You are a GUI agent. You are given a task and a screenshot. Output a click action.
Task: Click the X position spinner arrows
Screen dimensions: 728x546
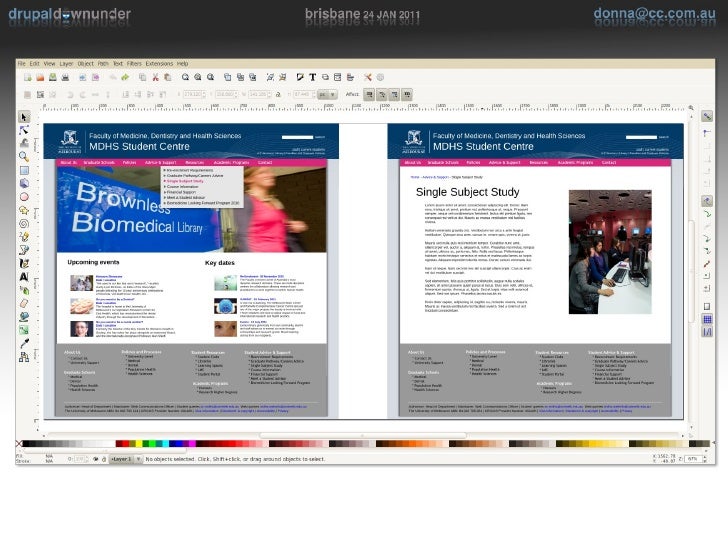point(204,95)
